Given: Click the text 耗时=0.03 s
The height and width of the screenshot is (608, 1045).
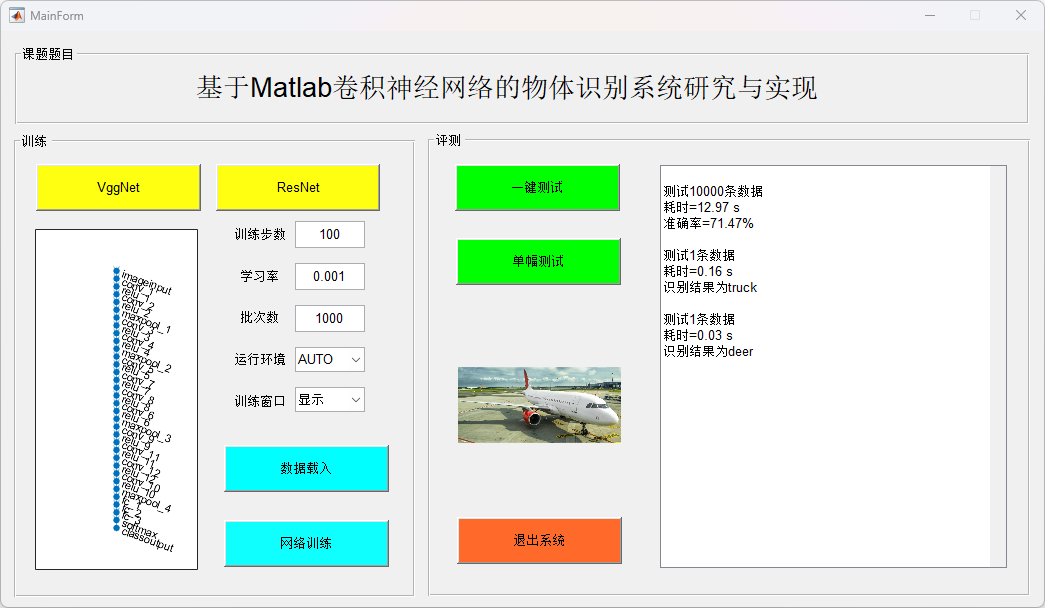Looking at the screenshot, I should click(x=698, y=335).
